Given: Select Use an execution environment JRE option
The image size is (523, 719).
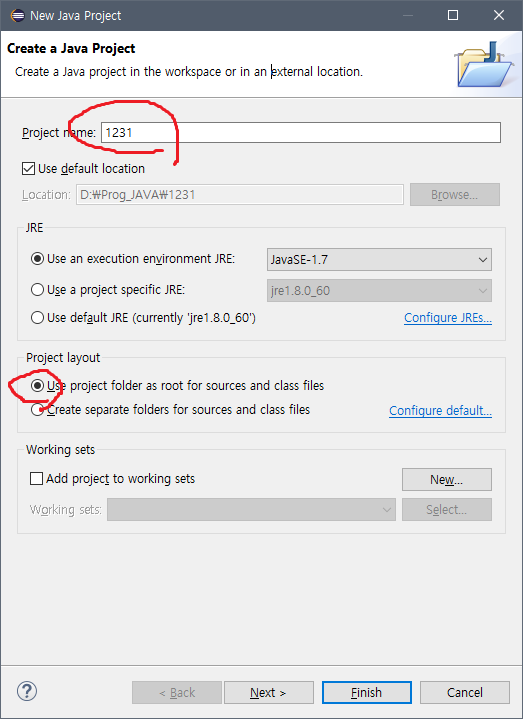Looking at the screenshot, I should [x=37, y=259].
